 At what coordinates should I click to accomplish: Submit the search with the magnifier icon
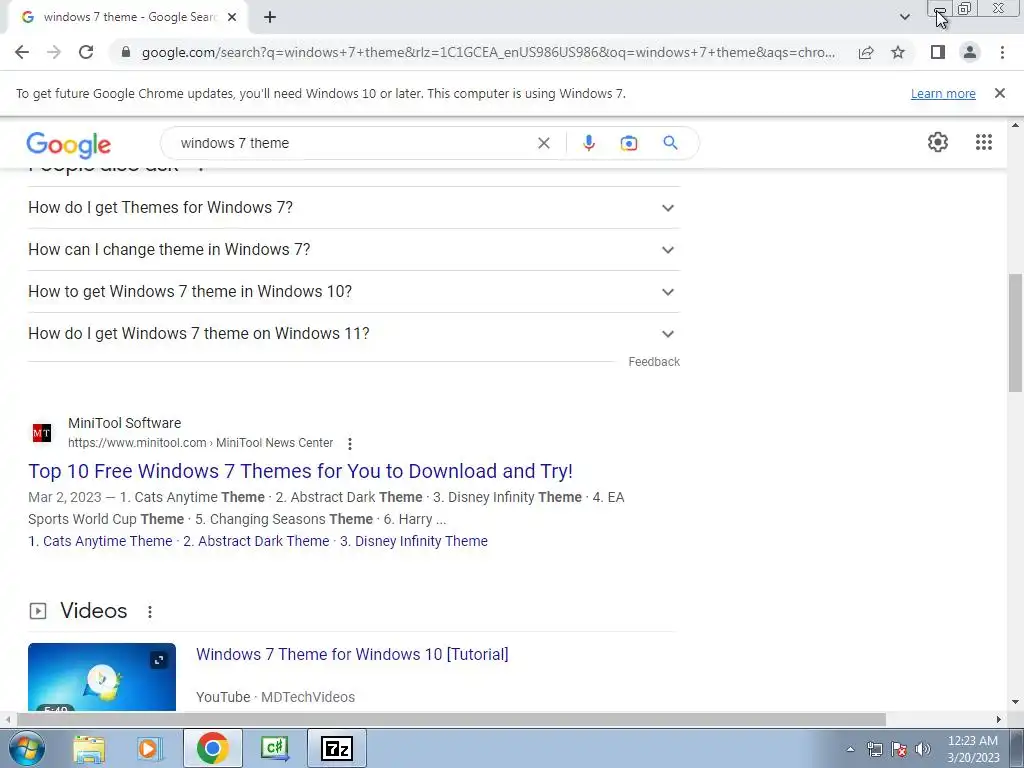point(670,143)
